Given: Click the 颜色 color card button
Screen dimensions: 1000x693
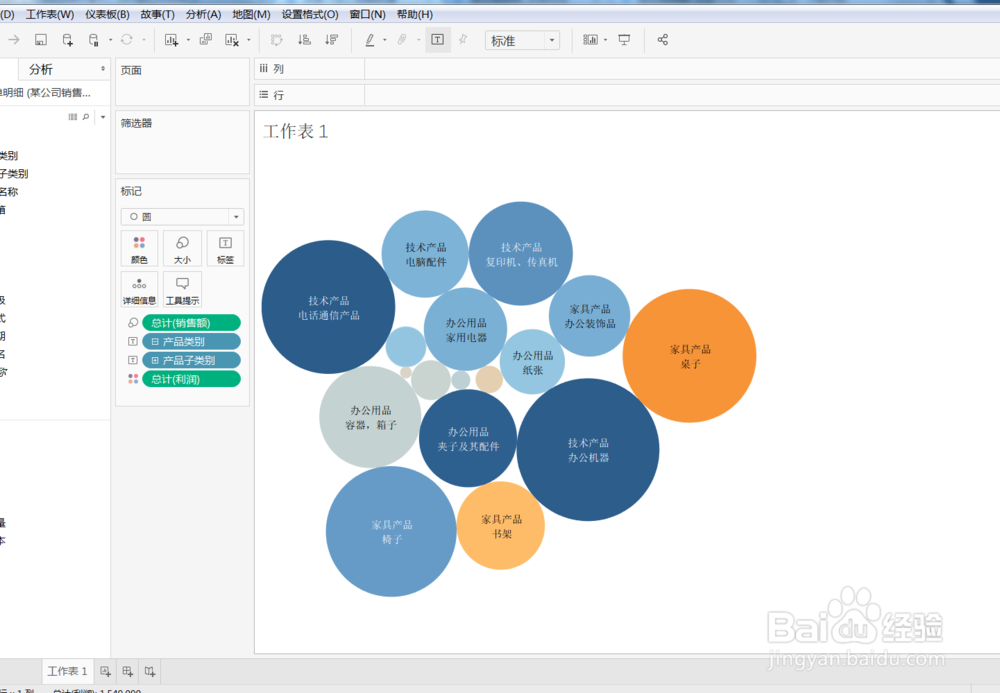Looking at the screenshot, I should (x=139, y=249).
